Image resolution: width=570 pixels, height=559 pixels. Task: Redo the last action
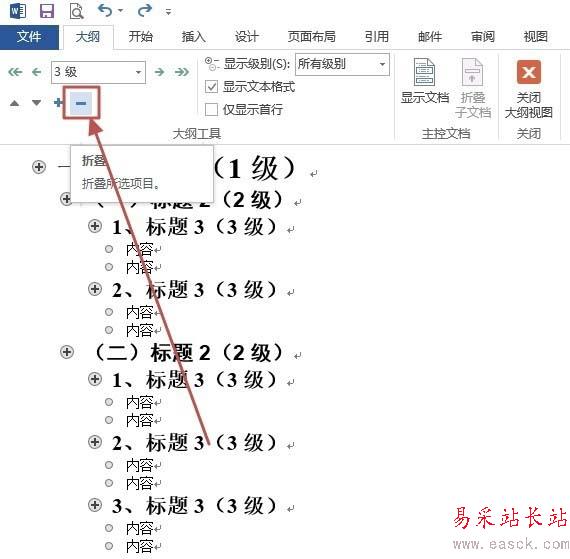pyautogui.click(x=145, y=11)
